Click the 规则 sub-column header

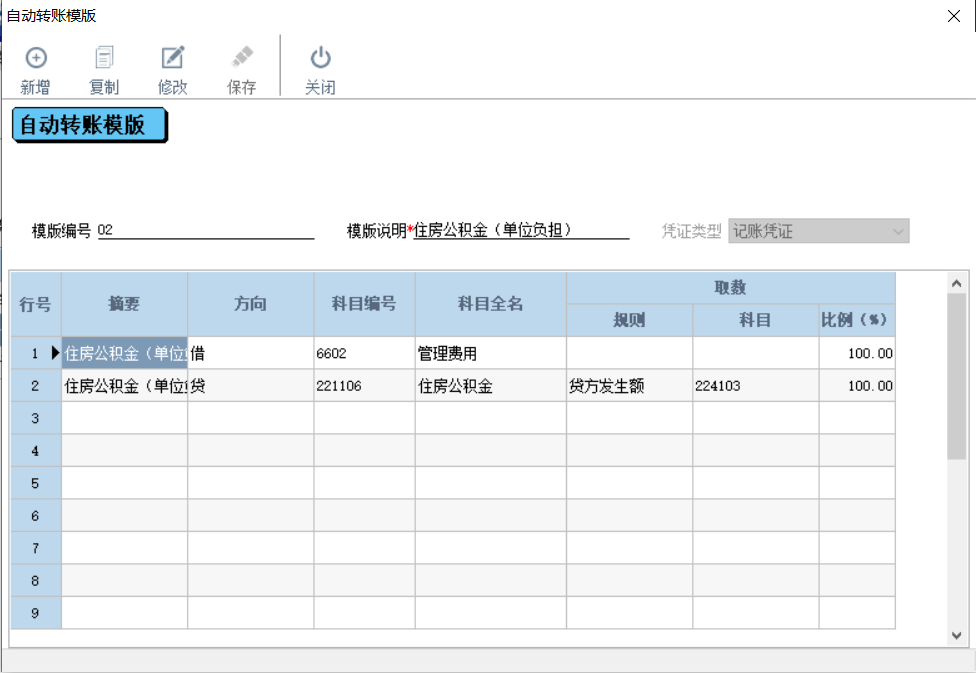point(630,321)
